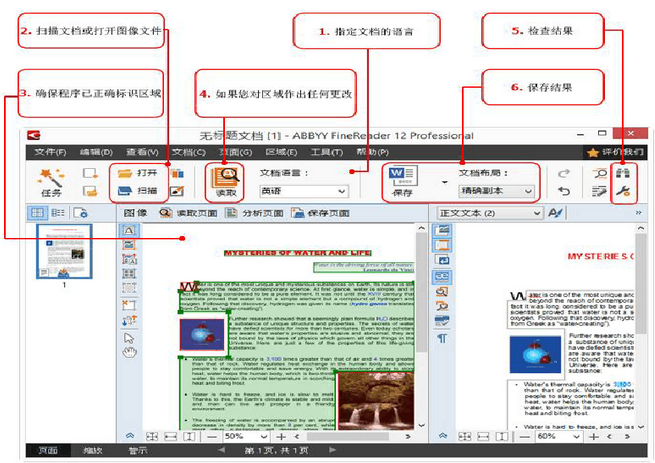
Task: Select the arrow pointer tool
Action: tap(129, 338)
